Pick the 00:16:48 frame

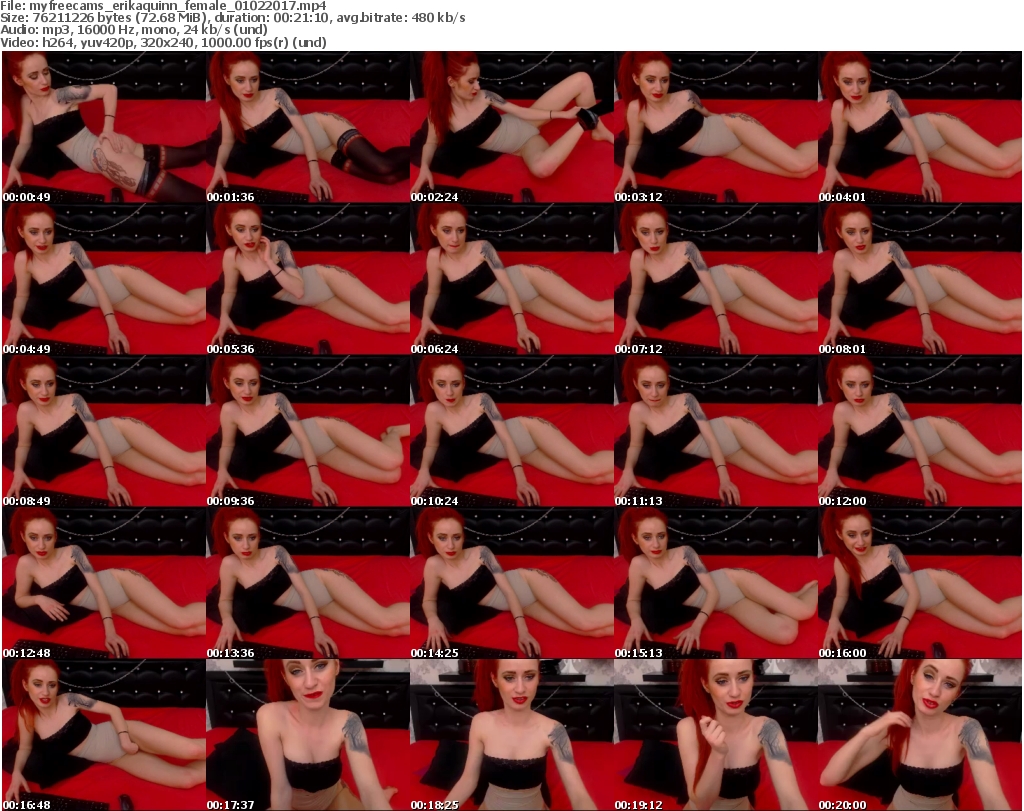tap(104, 735)
